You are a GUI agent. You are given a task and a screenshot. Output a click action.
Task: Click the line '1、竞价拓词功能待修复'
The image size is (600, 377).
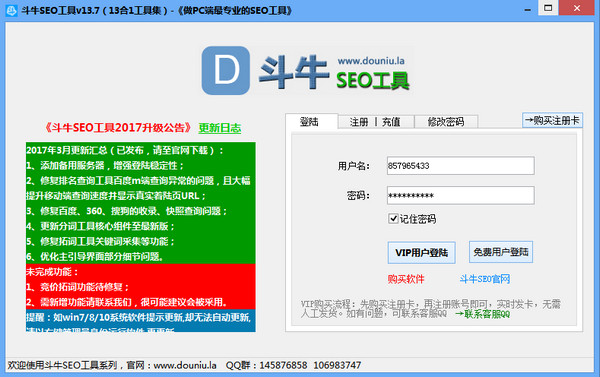coord(78,287)
